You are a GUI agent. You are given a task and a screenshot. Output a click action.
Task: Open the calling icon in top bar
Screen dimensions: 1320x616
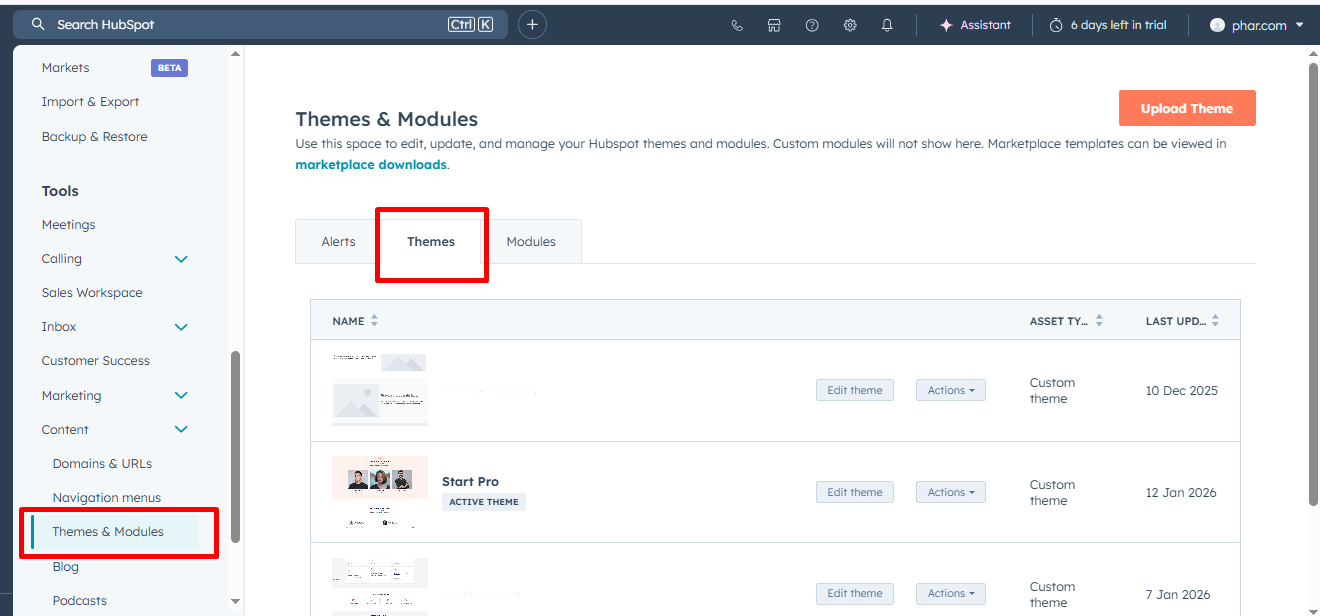coord(737,24)
